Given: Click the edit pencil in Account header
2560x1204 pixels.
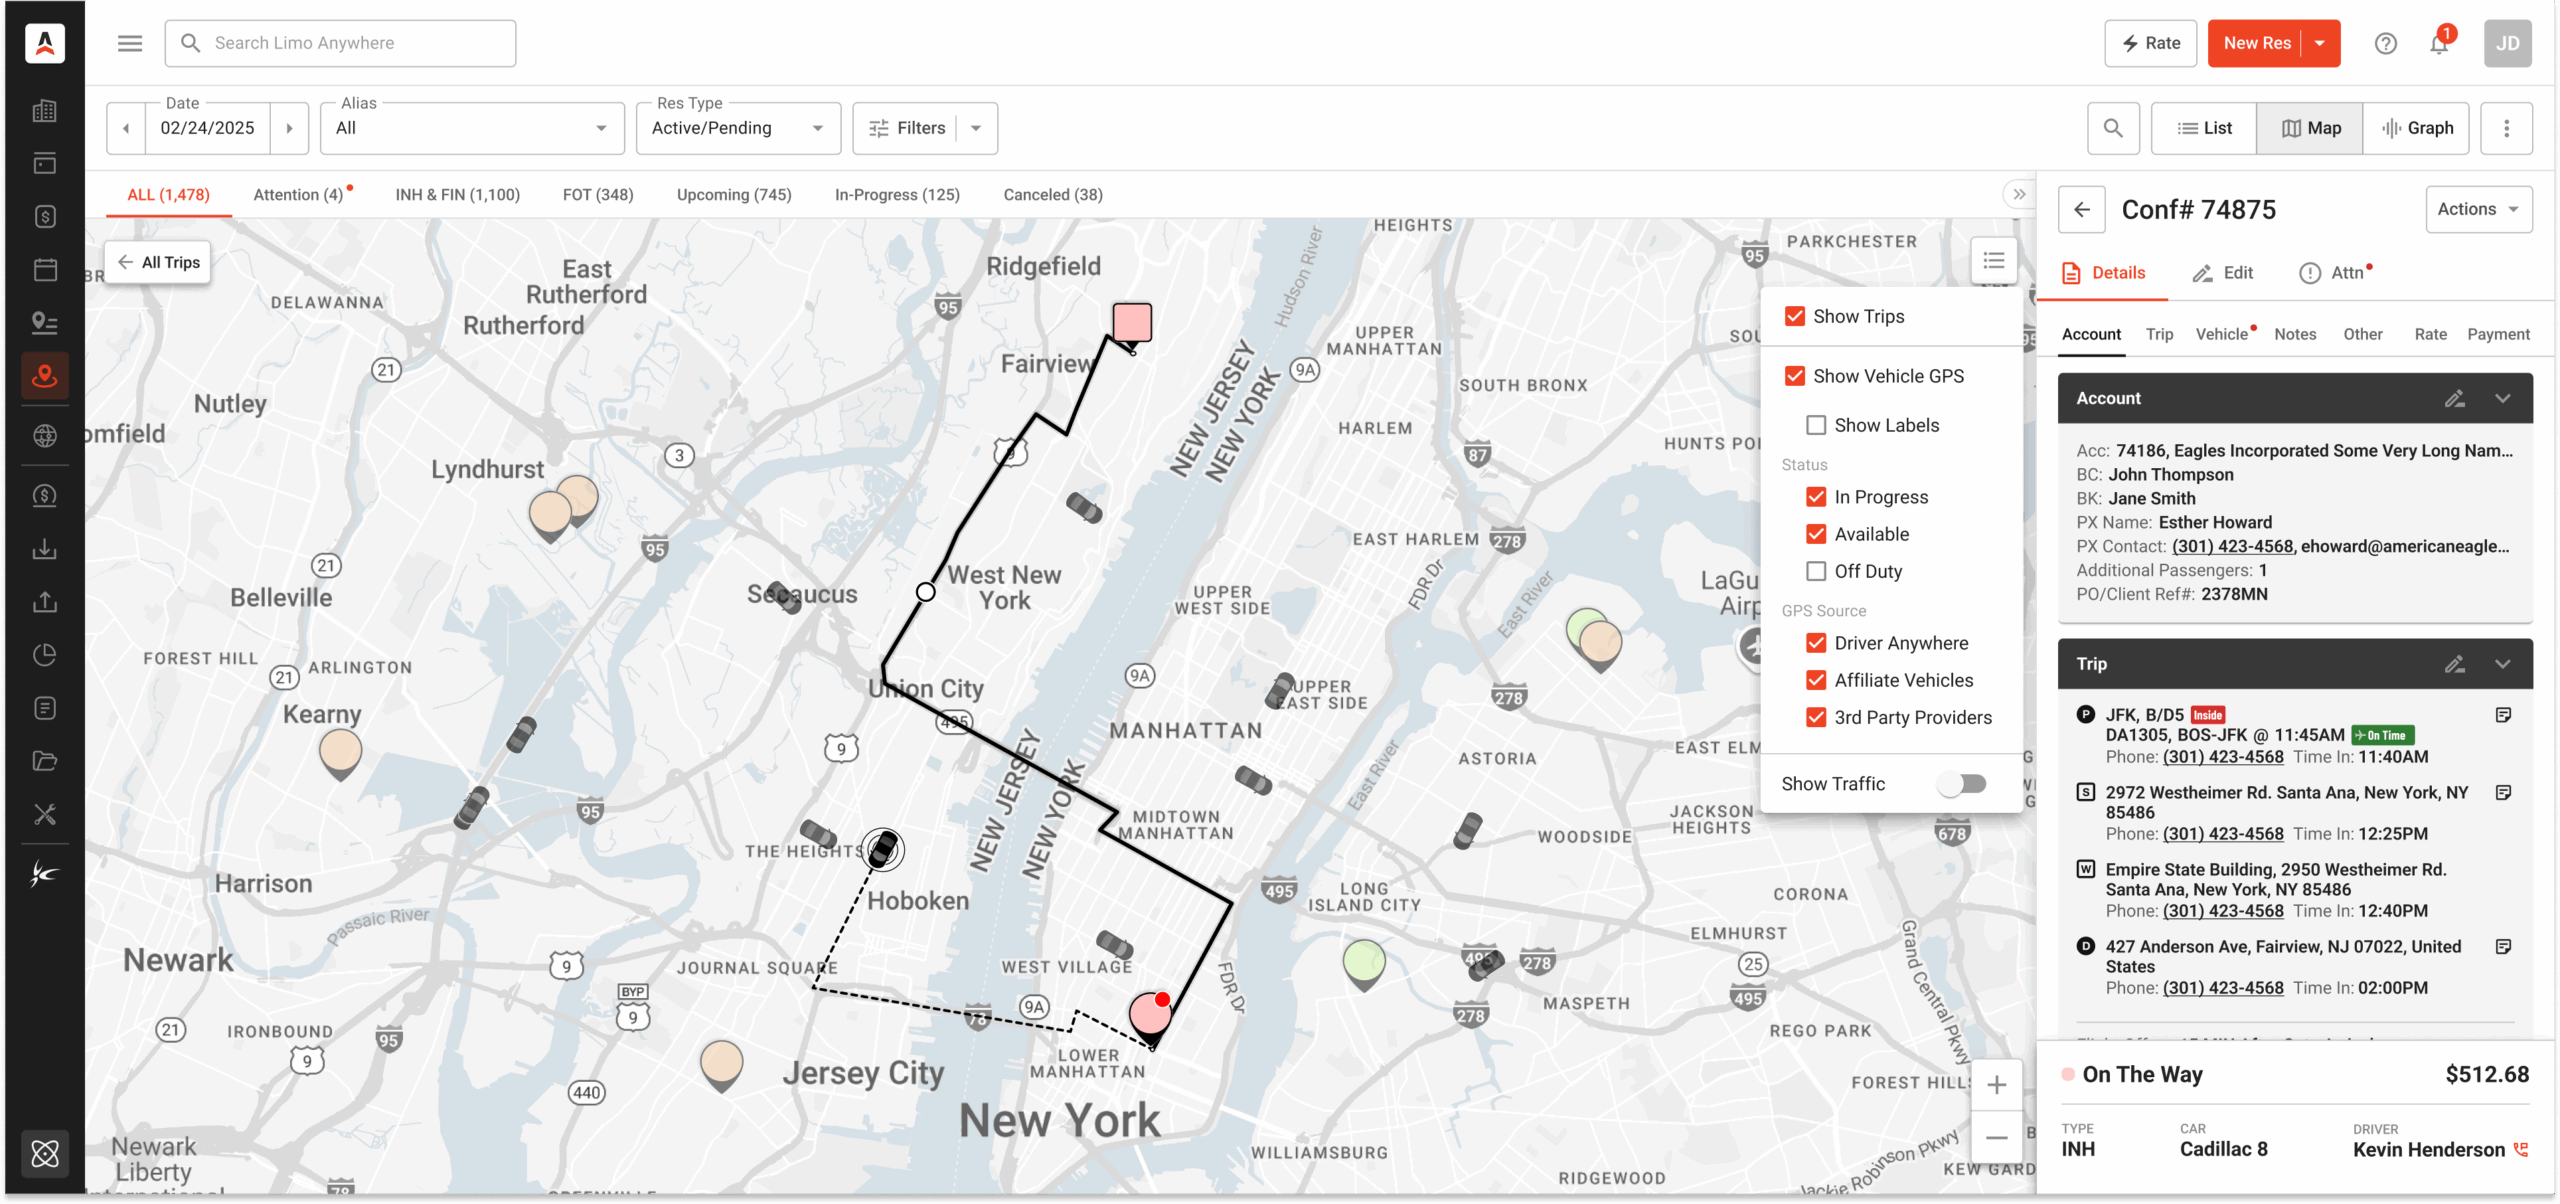Looking at the screenshot, I should (x=2454, y=398).
